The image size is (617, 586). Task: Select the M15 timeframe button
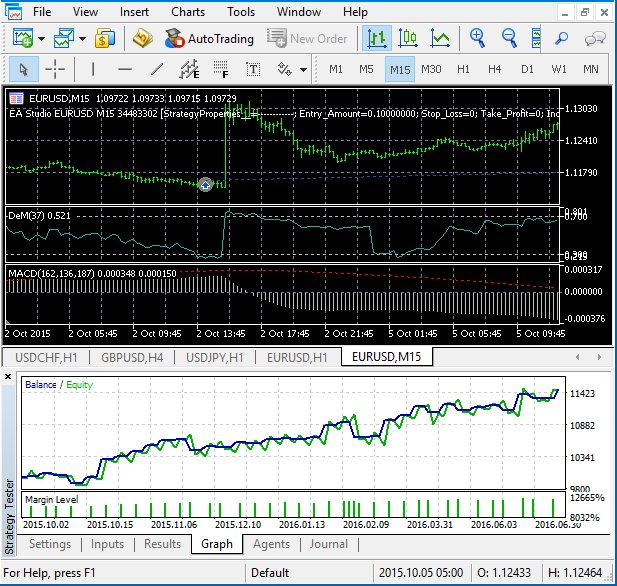[x=400, y=69]
